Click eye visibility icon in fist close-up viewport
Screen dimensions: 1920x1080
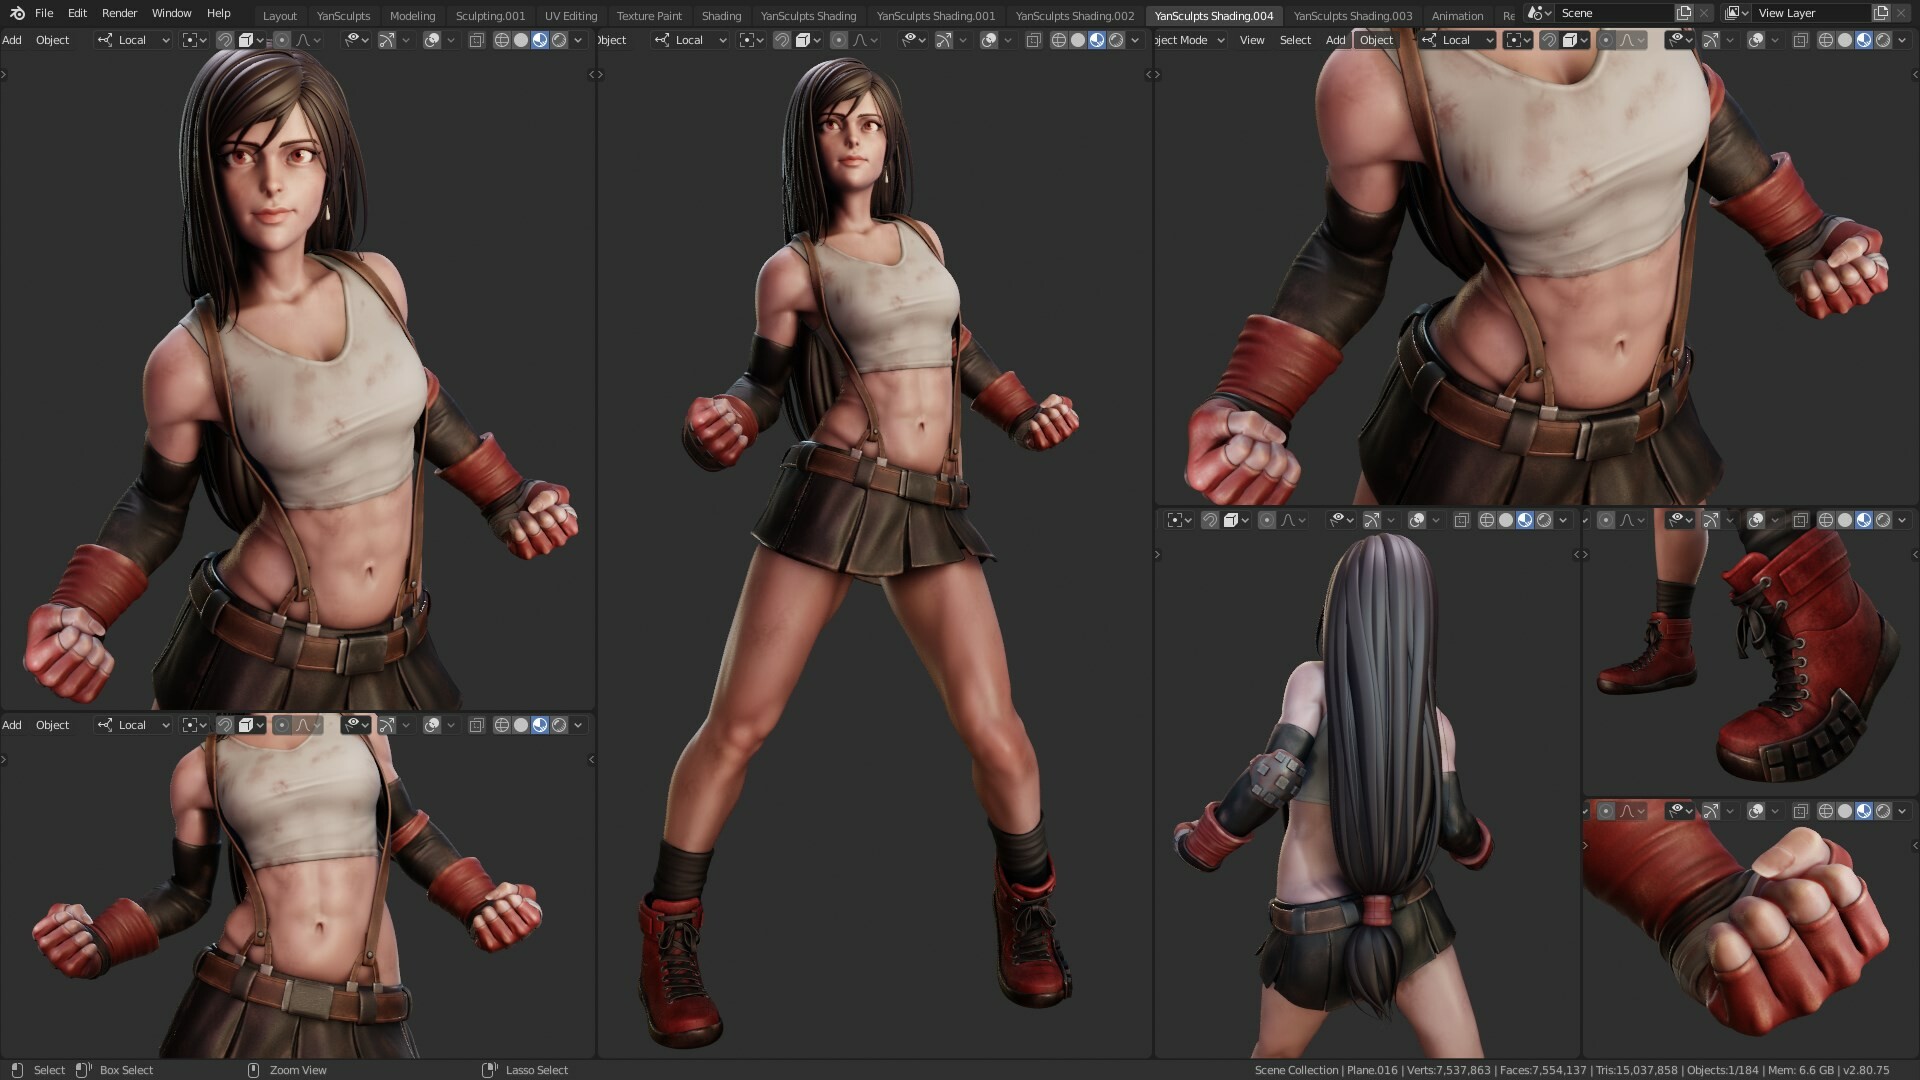point(1681,811)
